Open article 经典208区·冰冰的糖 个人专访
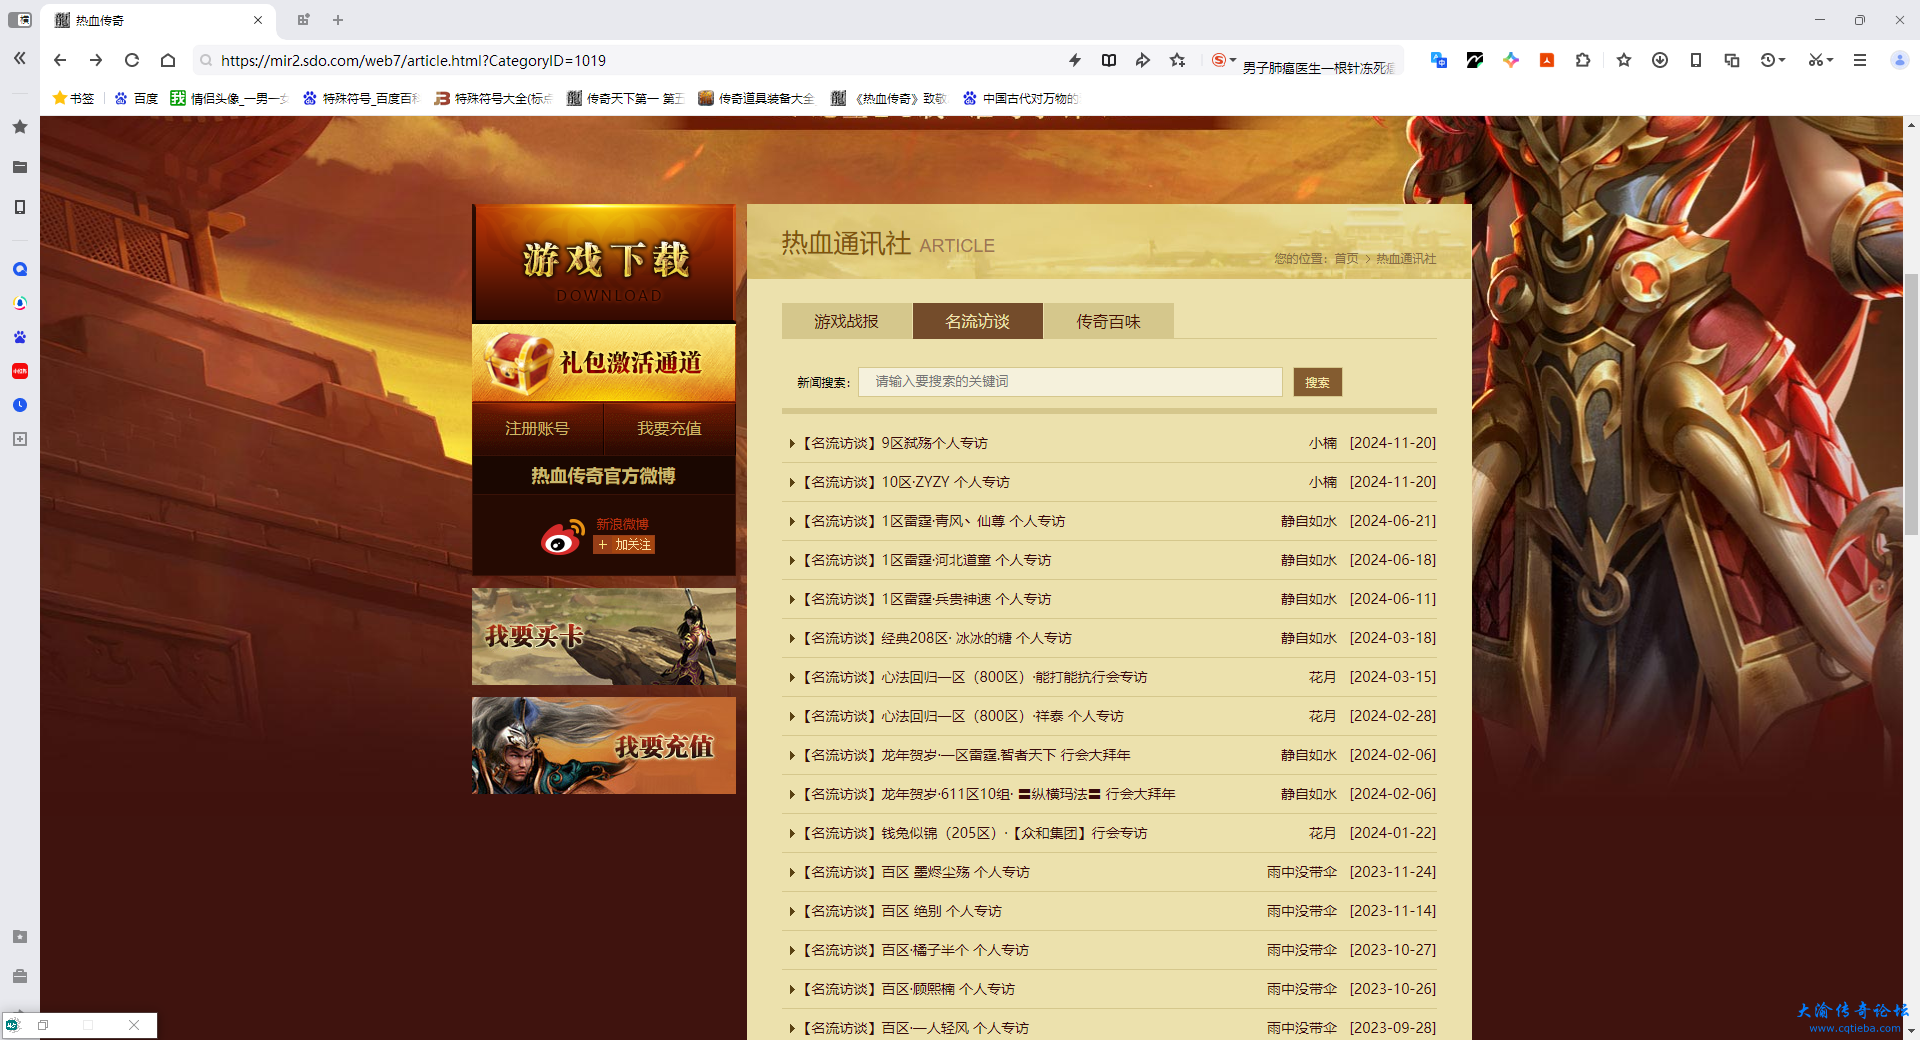 (x=976, y=638)
